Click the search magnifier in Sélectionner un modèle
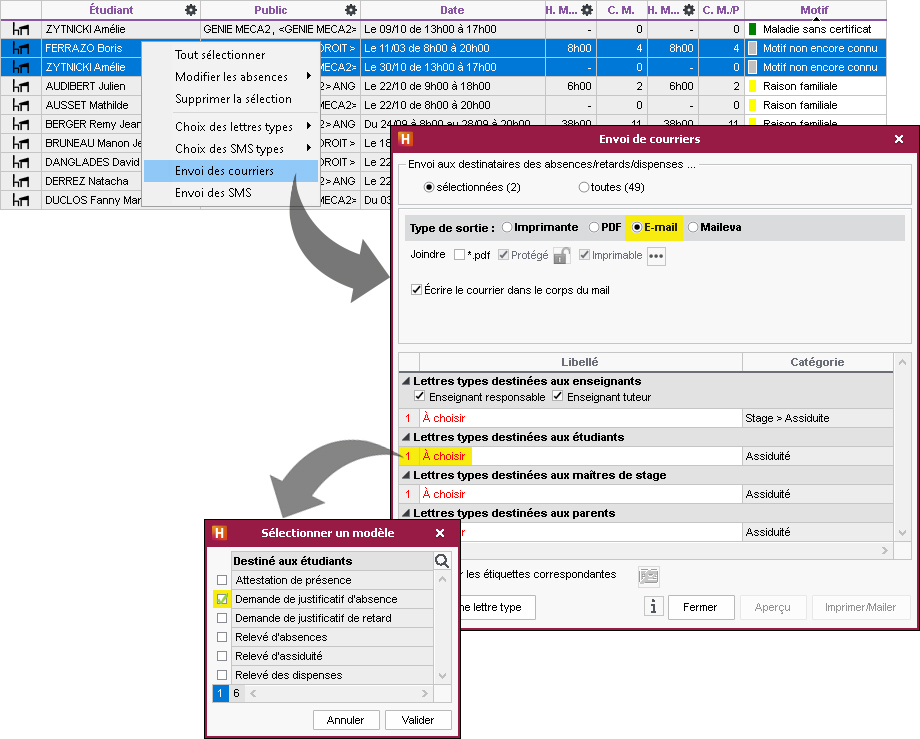 click(442, 561)
